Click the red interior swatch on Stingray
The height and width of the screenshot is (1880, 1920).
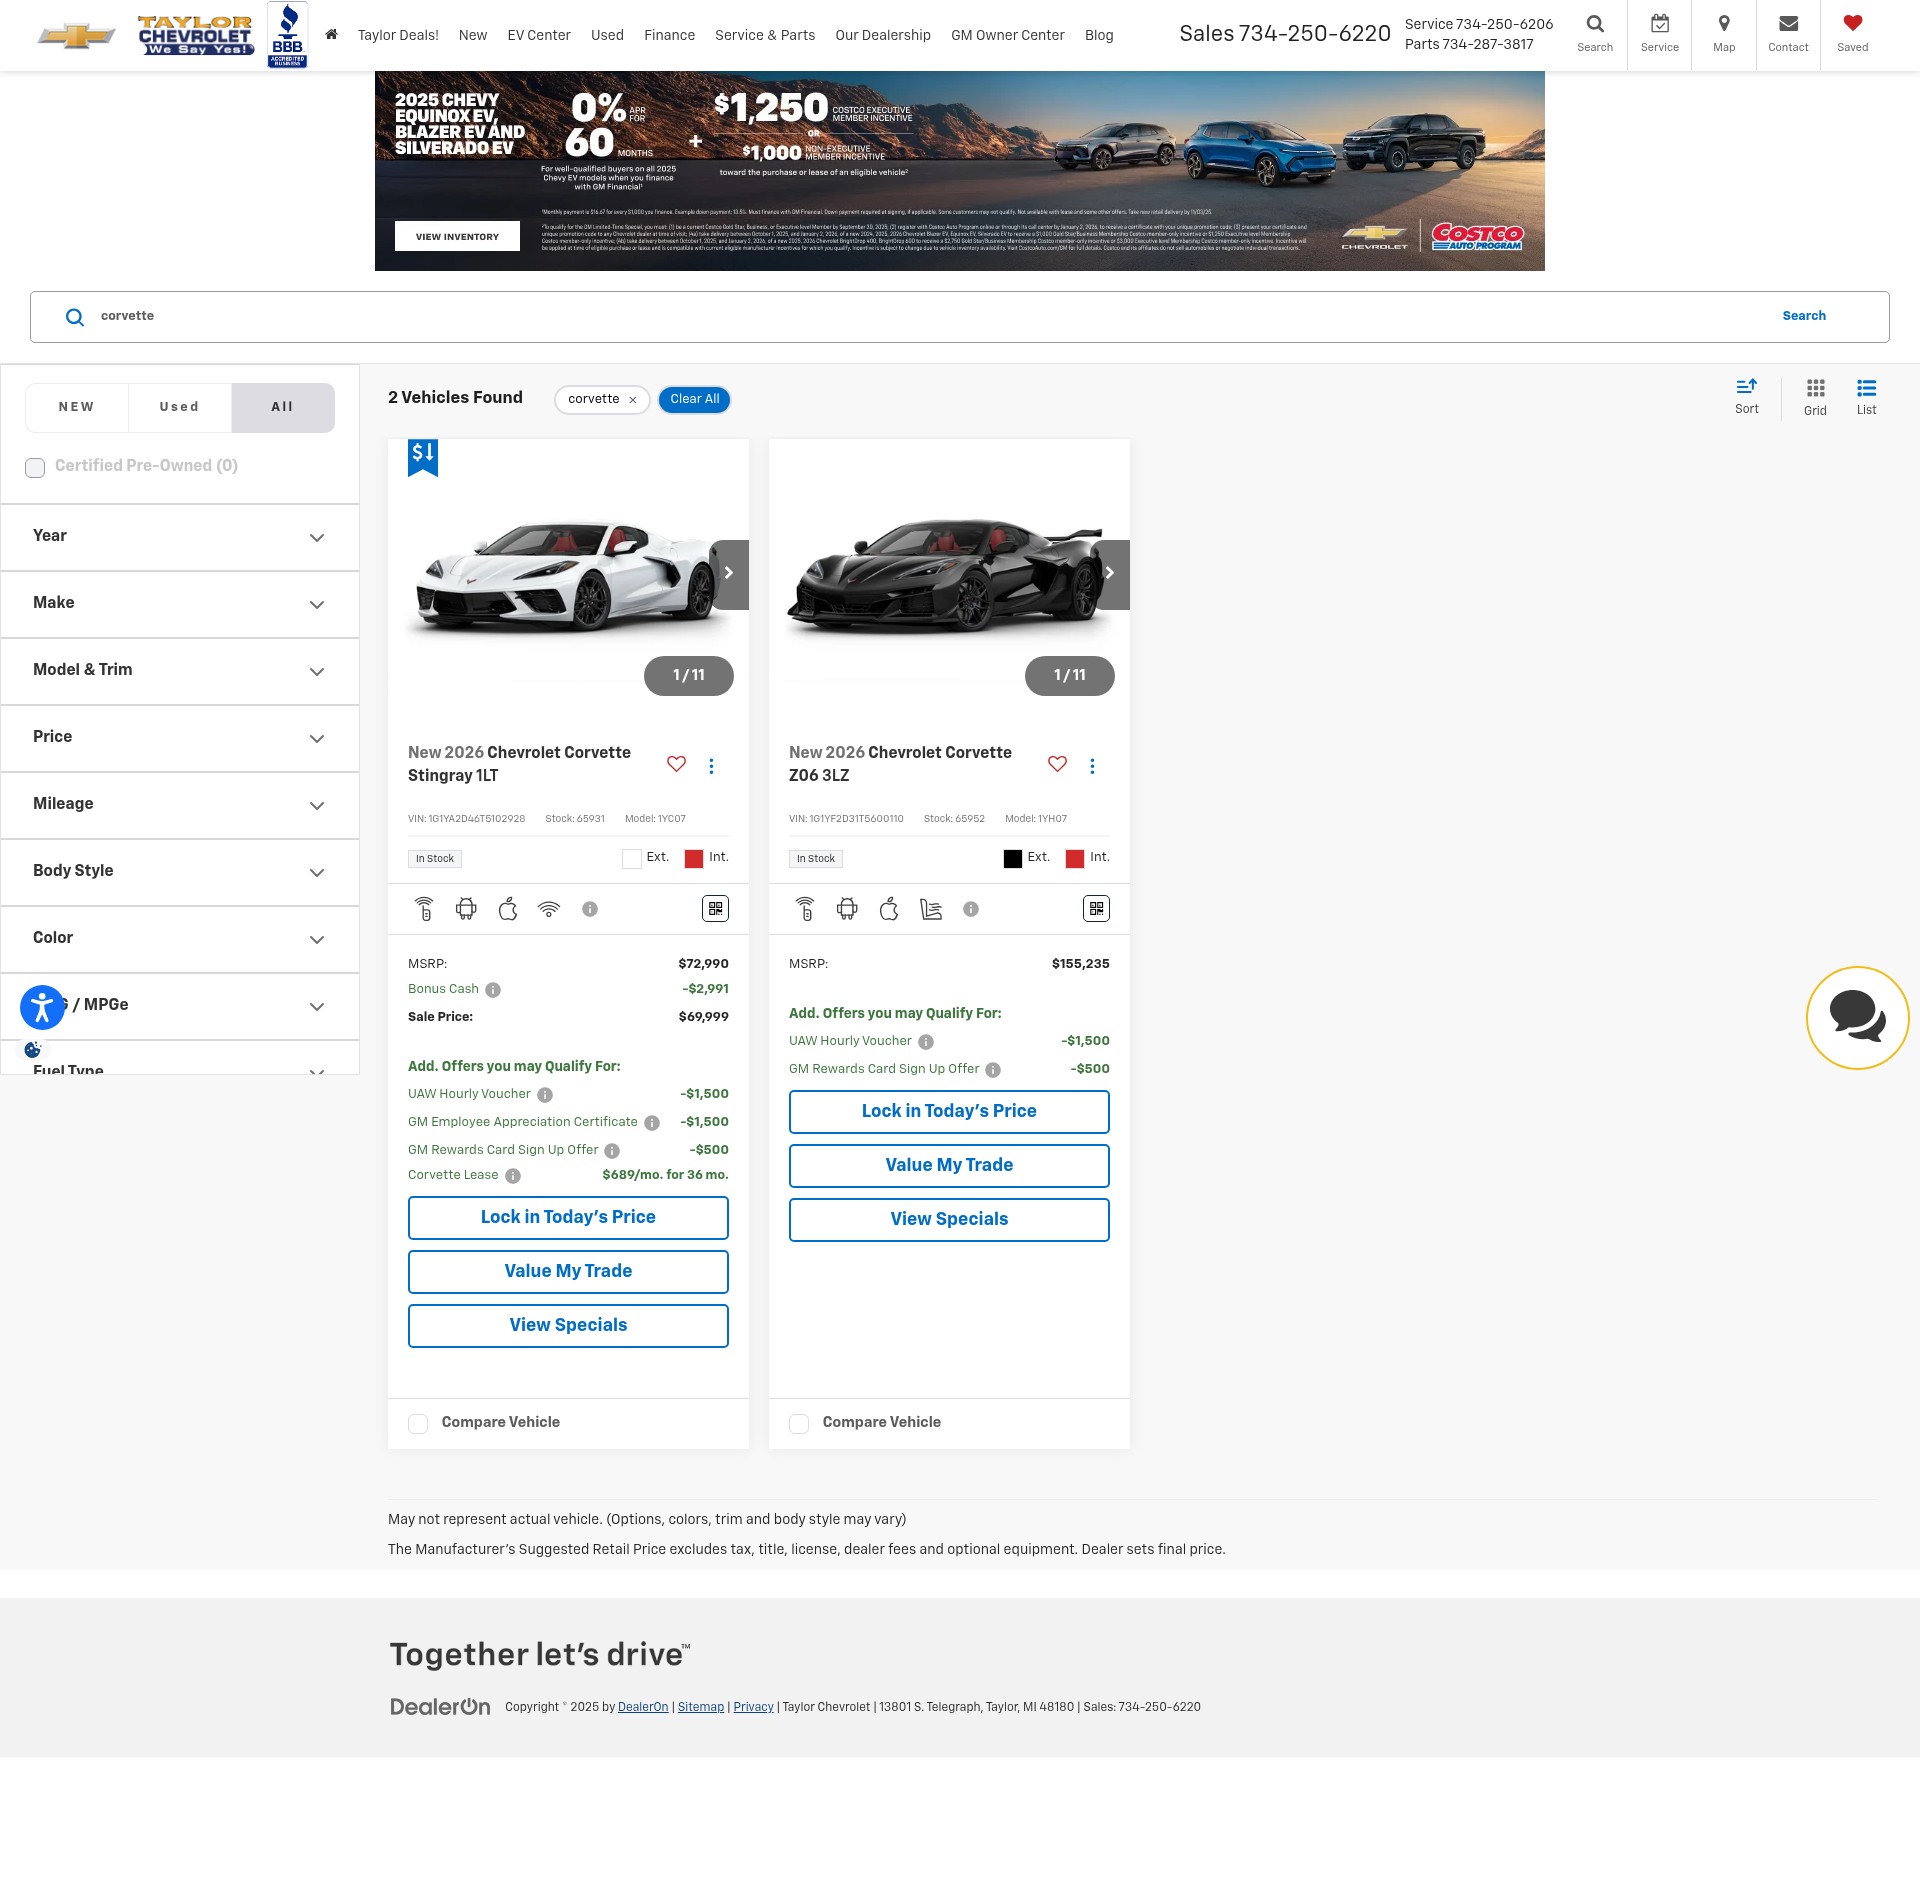[x=694, y=859]
